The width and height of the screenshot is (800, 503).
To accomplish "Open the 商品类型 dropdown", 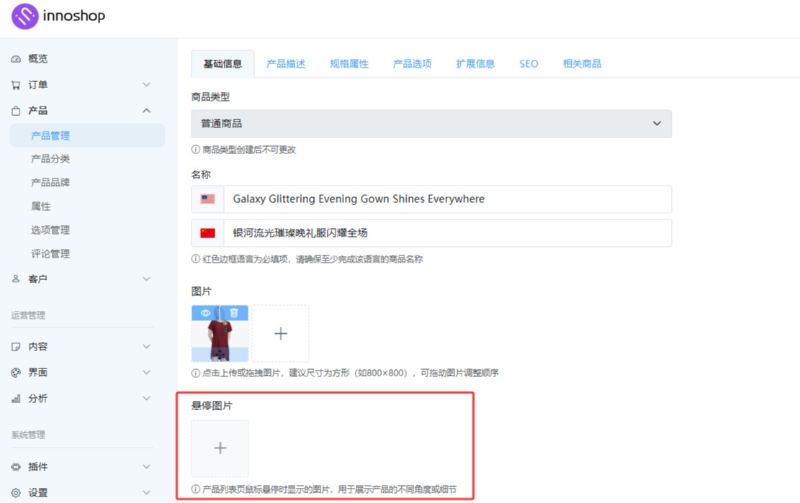I will coord(431,123).
